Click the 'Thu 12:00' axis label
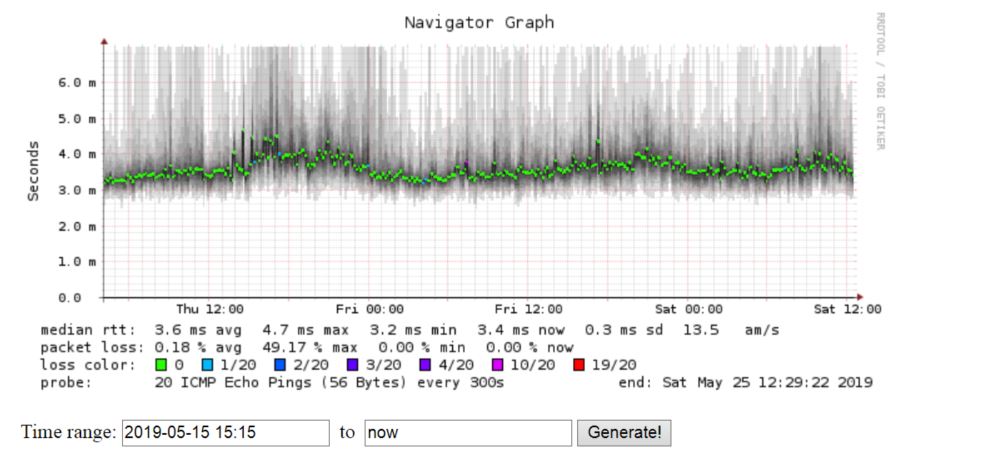The width and height of the screenshot is (991, 473). click(x=210, y=309)
